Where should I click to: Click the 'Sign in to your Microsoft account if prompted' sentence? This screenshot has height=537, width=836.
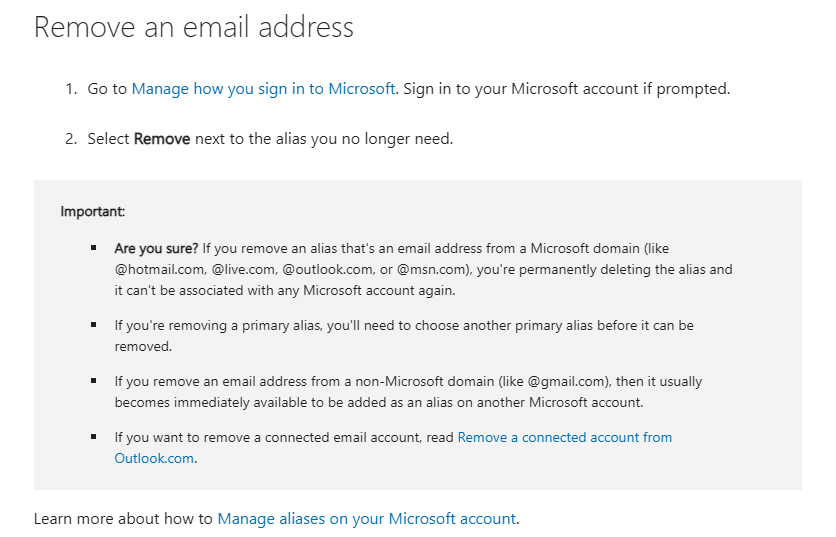tap(566, 89)
